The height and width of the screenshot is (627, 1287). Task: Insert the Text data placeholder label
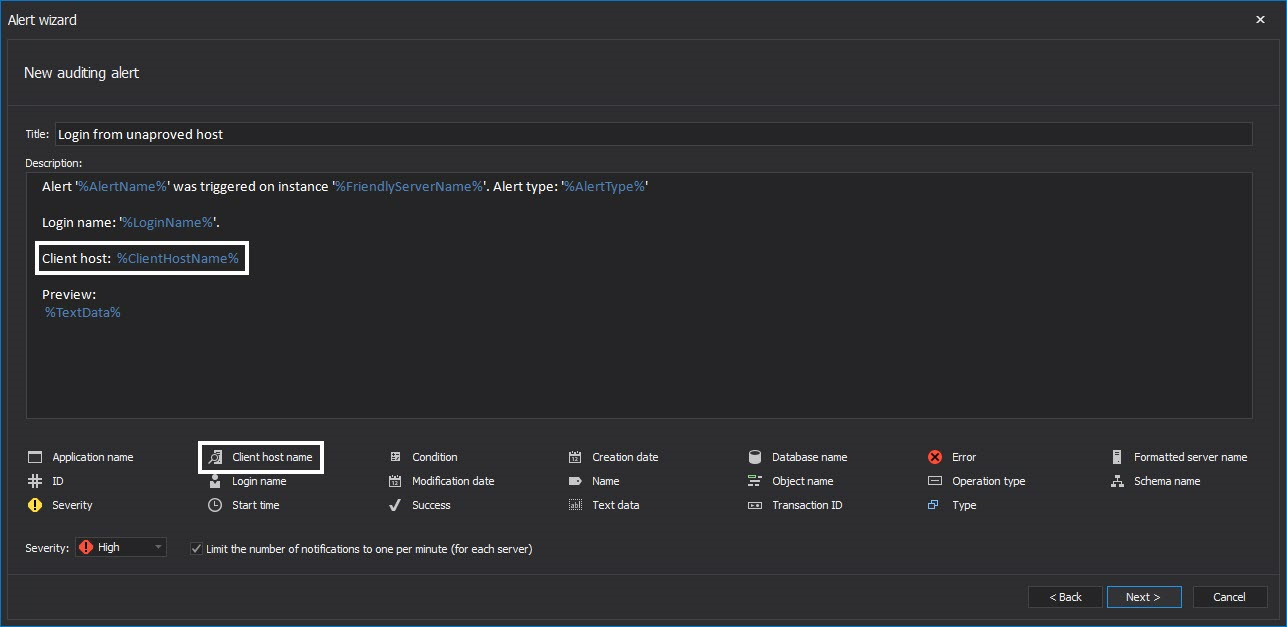point(616,505)
